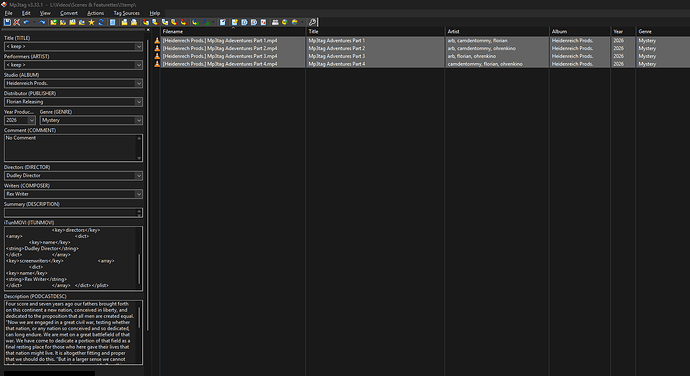The width and height of the screenshot is (690, 376).
Task: Select file 'Mp3tag Adeventures Part 4.mp4'
Action: click(232, 64)
